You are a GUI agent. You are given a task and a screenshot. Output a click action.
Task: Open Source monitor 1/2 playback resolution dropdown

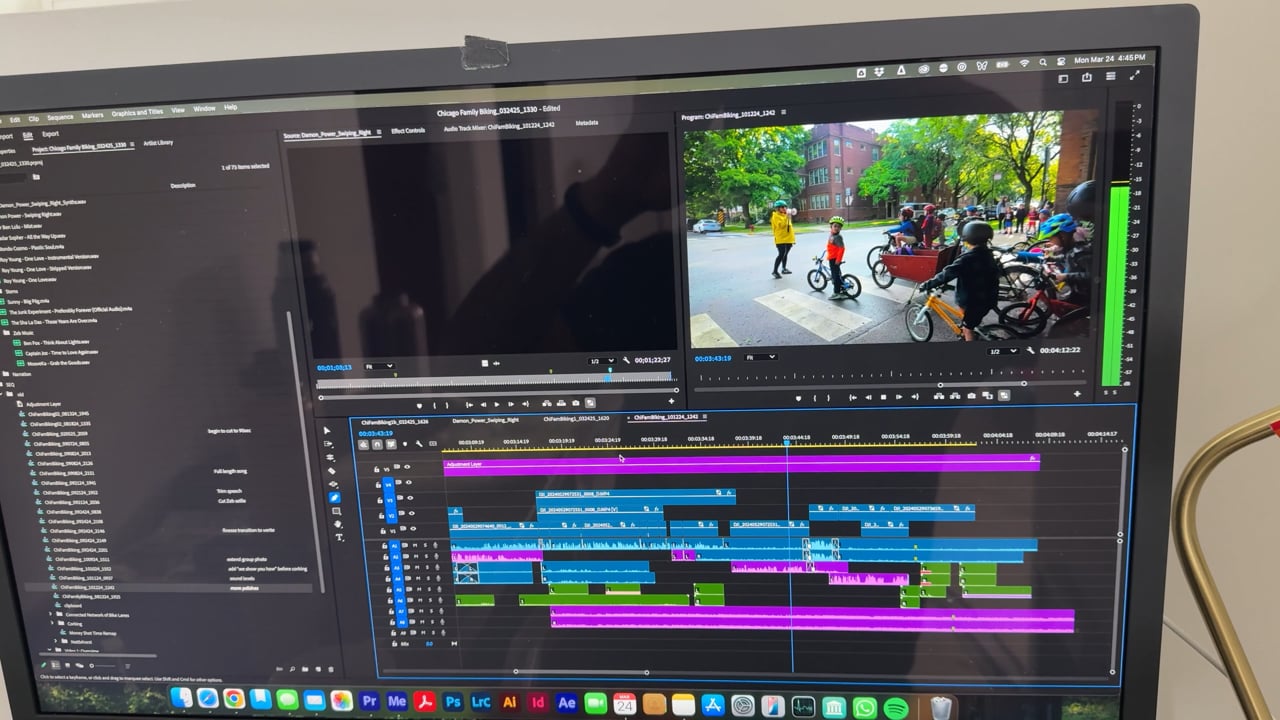601,360
